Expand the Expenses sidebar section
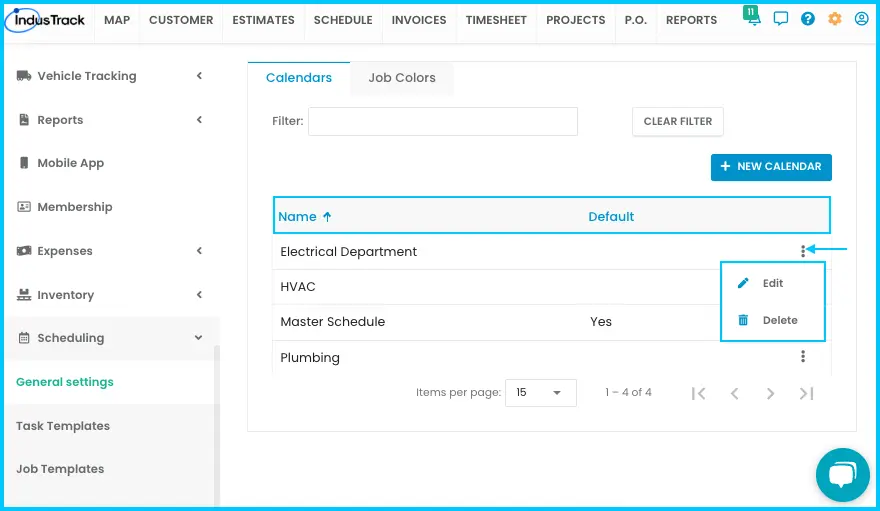 click(199, 251)
